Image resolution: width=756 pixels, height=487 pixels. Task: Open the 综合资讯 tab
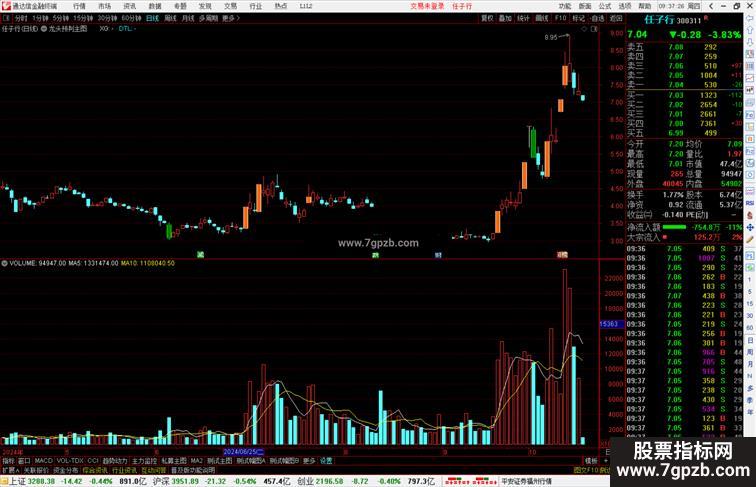(95, 470)
